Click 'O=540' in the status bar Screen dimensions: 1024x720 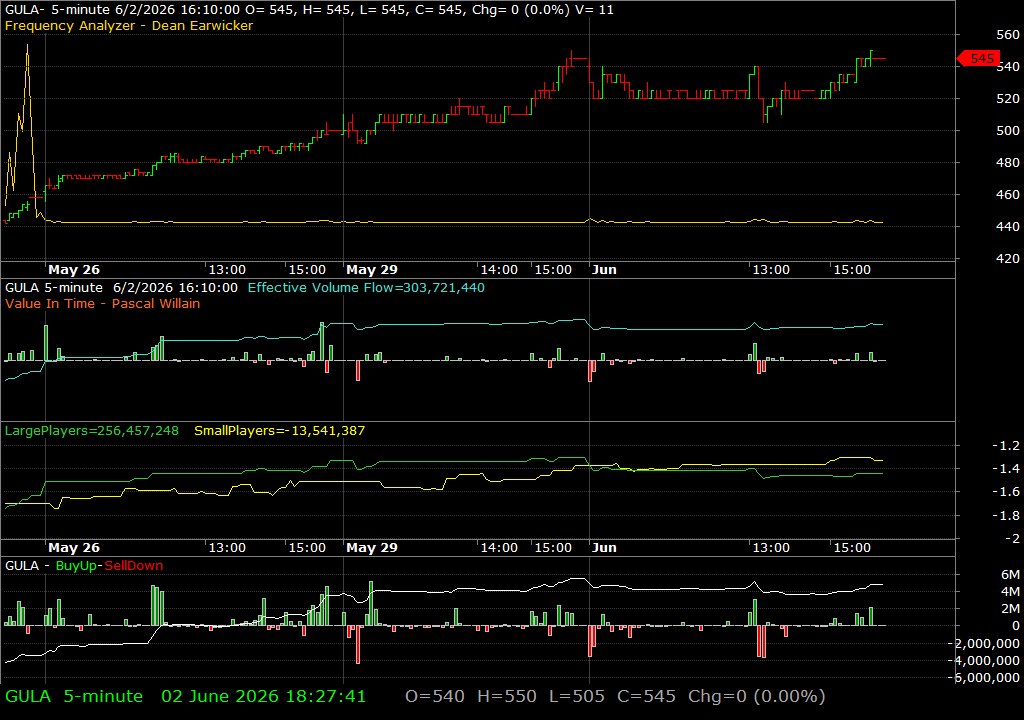[x=435, y=696]
